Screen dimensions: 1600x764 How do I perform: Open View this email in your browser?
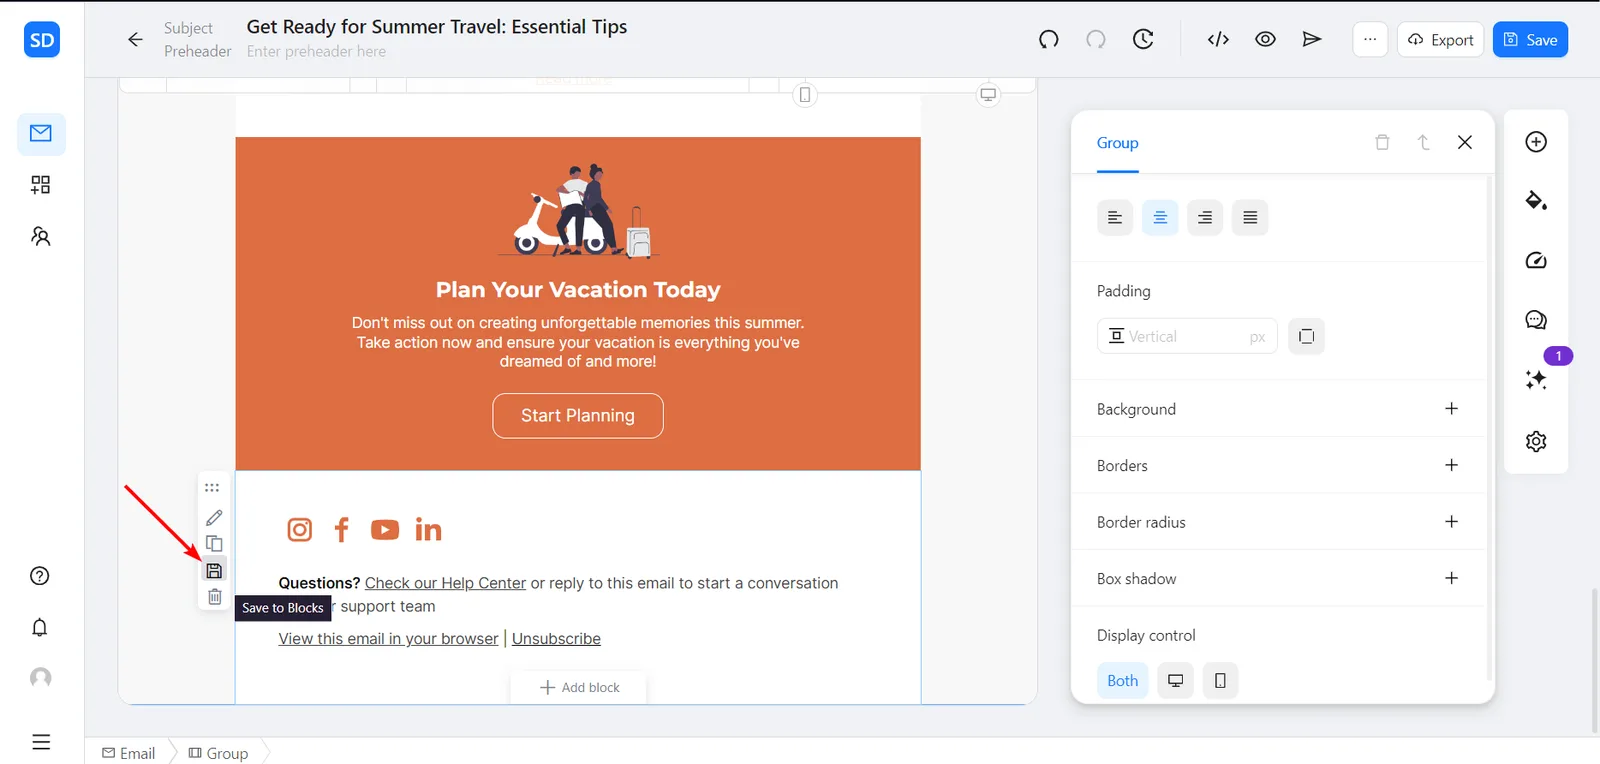click(388, 639)
